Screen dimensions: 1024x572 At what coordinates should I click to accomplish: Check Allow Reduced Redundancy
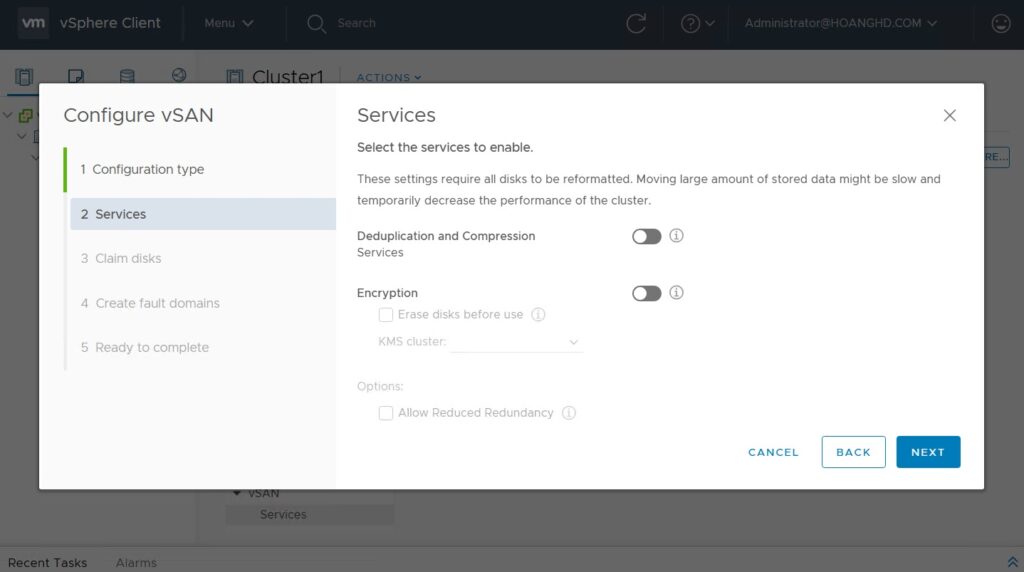pos(386,413)
